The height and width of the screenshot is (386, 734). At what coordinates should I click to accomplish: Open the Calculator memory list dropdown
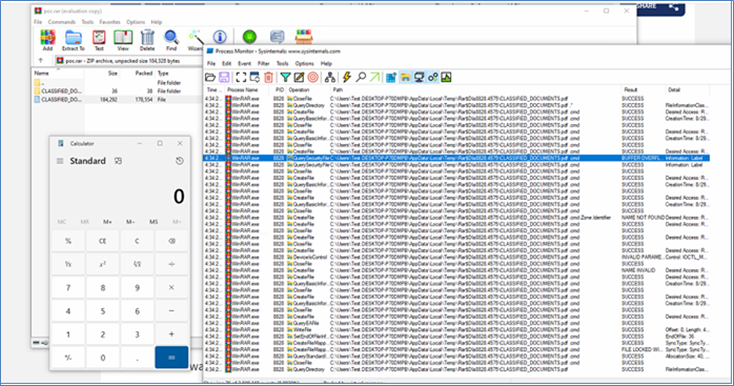tap(176, 222)
